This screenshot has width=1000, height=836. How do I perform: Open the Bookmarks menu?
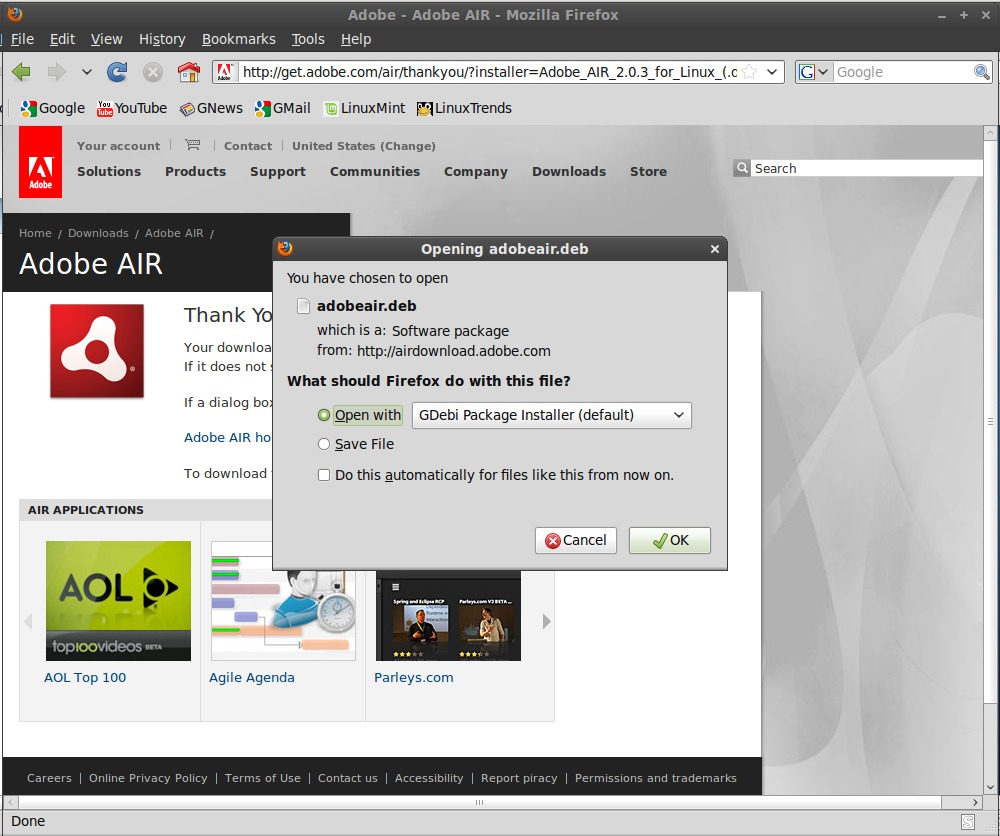pos(239,40)
